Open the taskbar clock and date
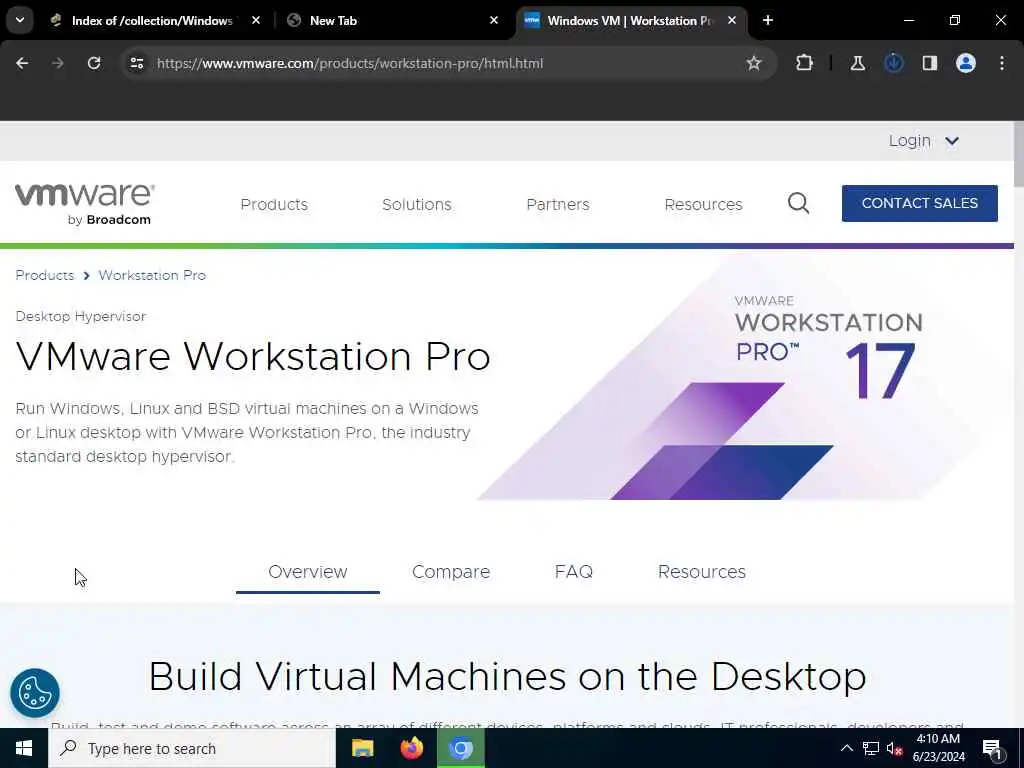The image size is (1024, 768). pyautogui.click(x=938, y=748)
